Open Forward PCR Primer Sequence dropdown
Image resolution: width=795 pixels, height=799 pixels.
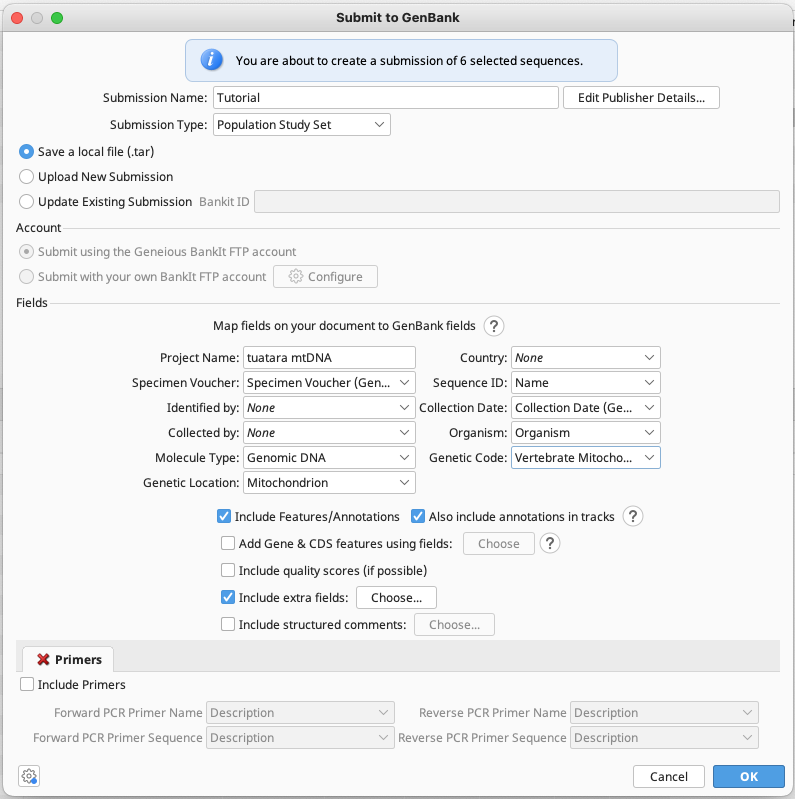pos(300,738)
